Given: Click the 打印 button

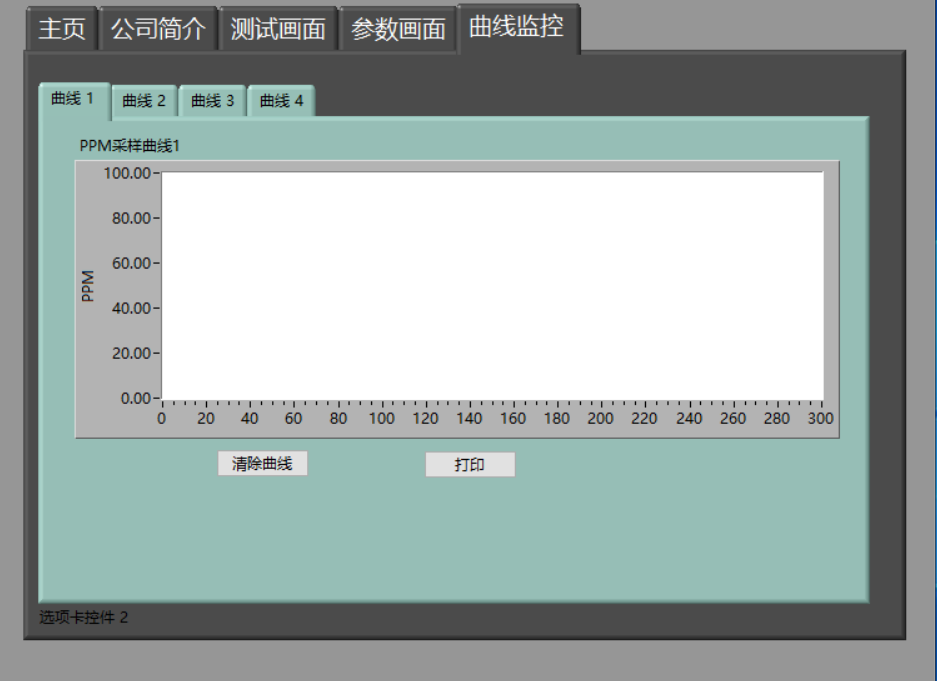Looking at the screenshot, I should pos(470,463).
